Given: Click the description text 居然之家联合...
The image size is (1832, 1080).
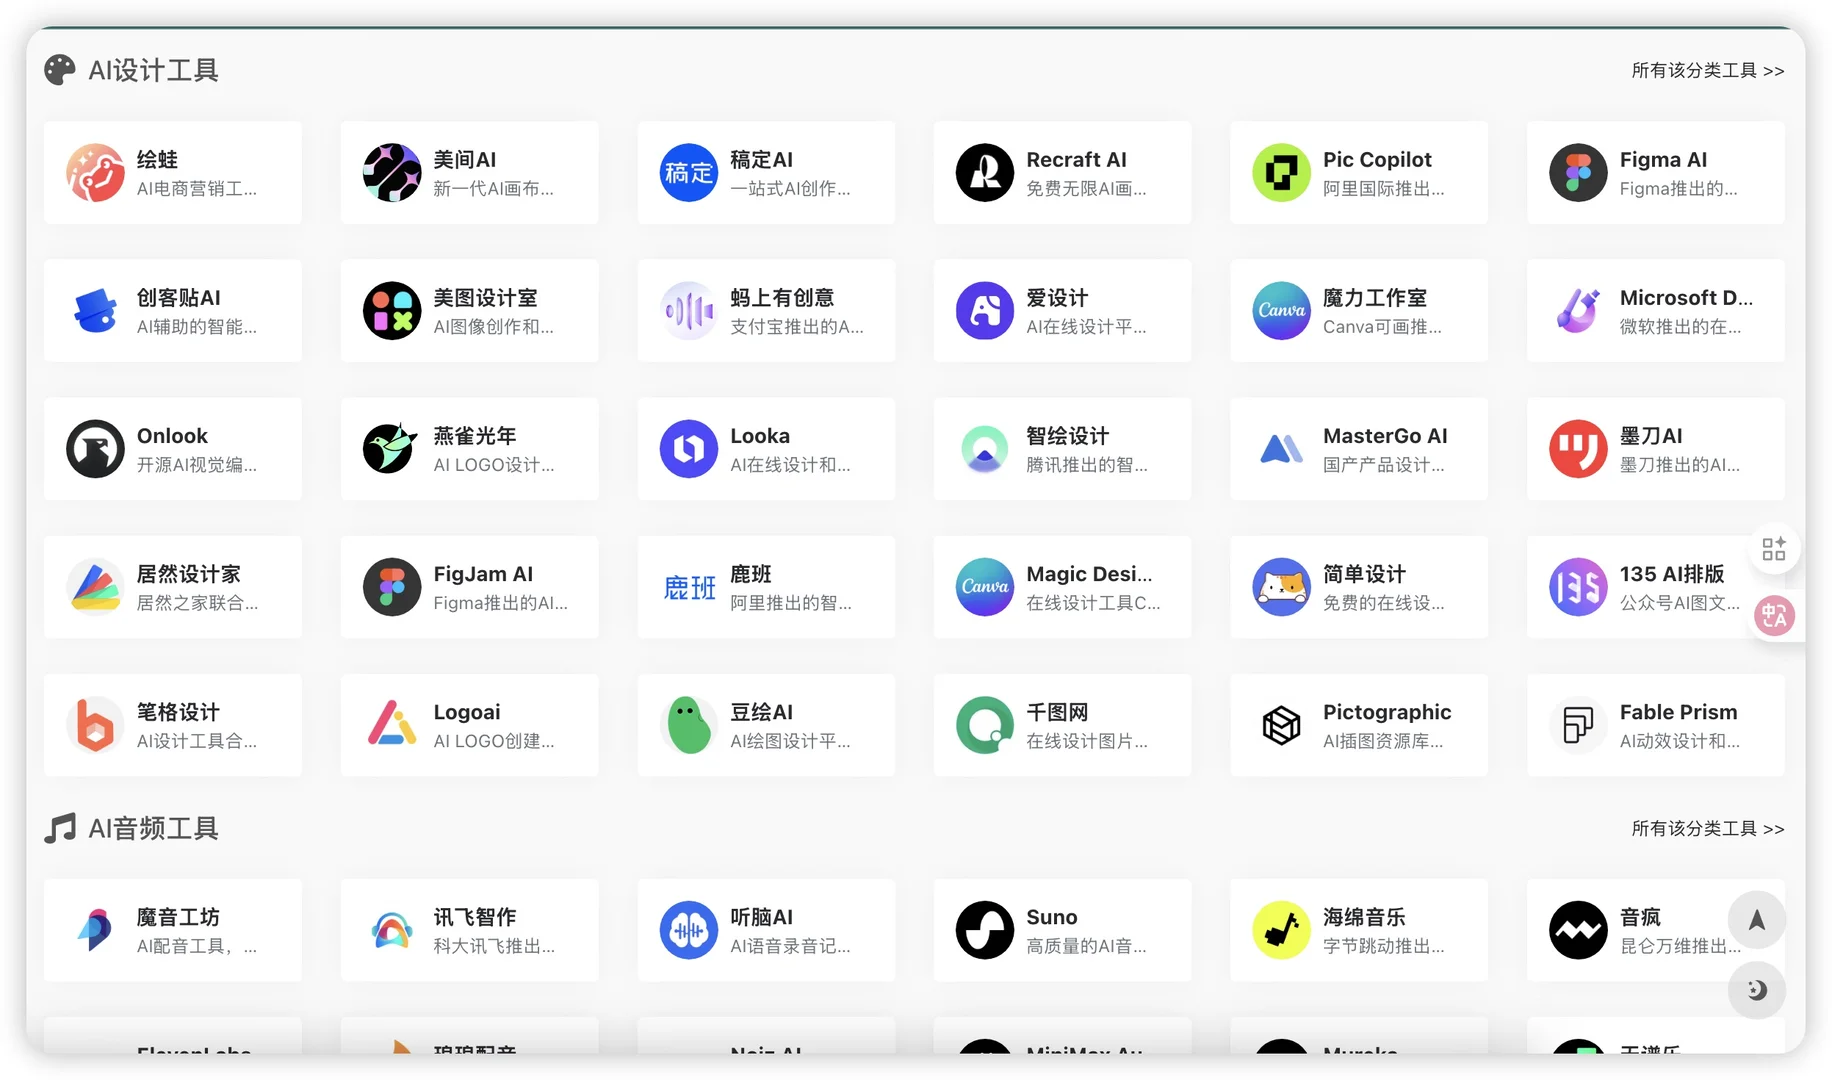Looking at the screenshot, I should point(197,603).
